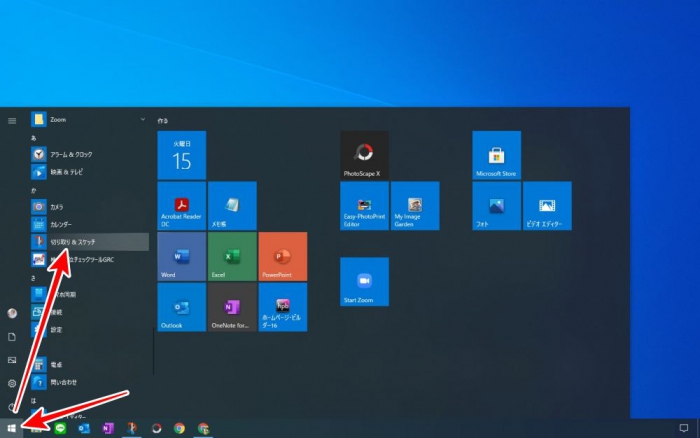This screenshot has height=438, width=700.
Task: Open Documents from Start sidebar
Action: tap(12, 337)
